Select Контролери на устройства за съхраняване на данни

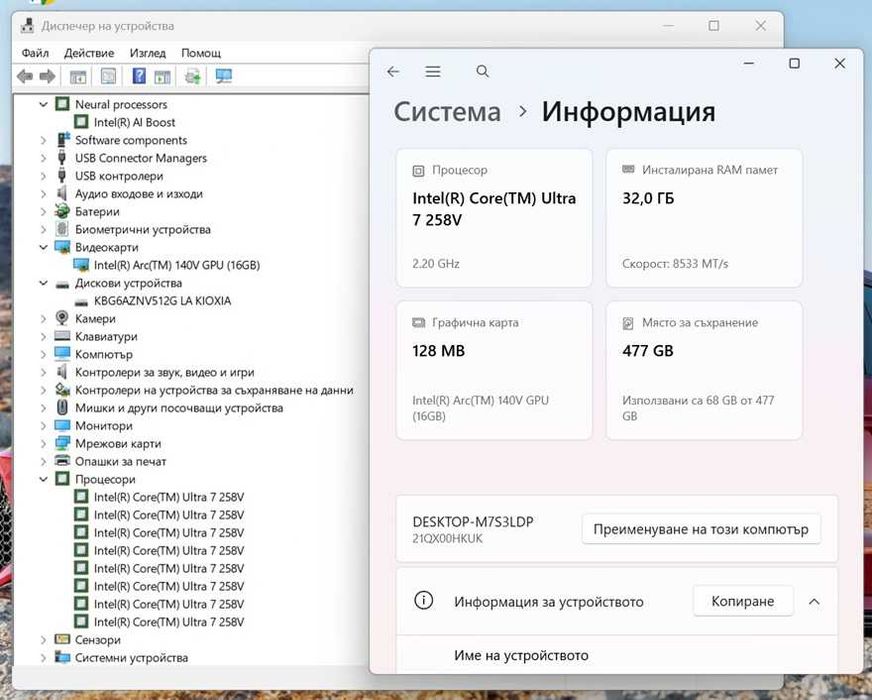tap(214, 390)
